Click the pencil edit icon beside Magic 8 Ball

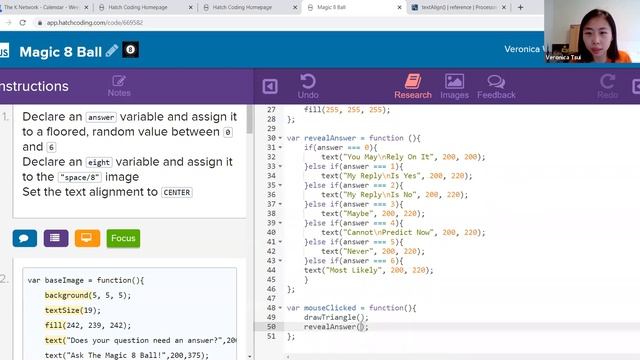(111, 51)
